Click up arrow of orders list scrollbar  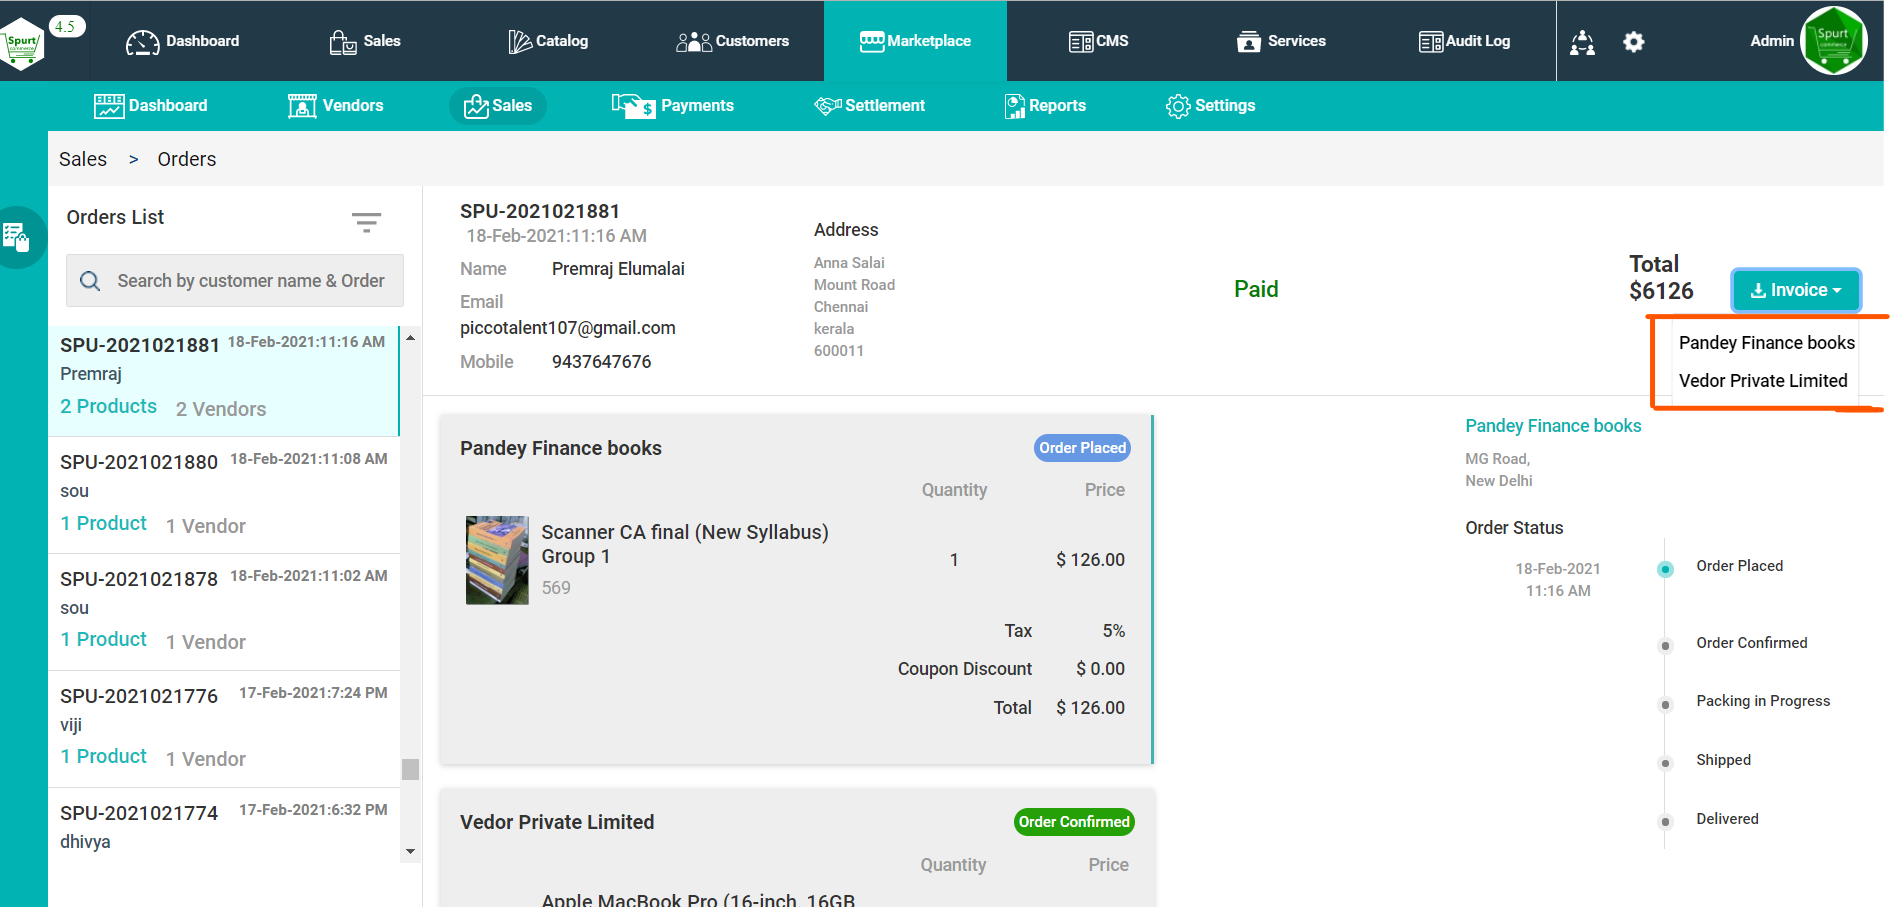410,338
